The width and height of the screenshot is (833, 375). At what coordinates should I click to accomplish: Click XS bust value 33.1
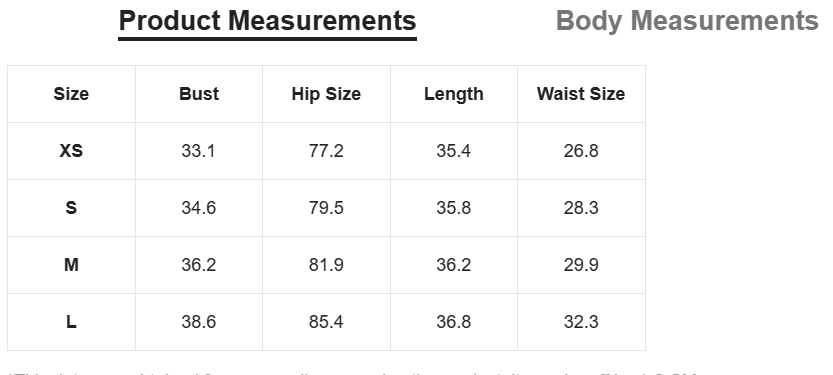[199, 151]
